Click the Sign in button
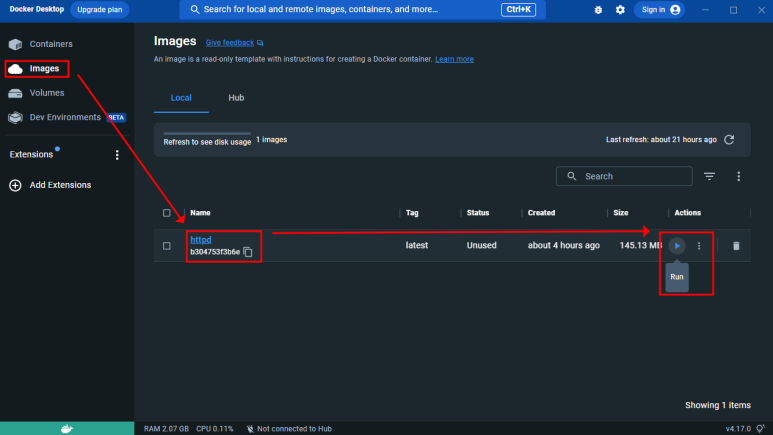 (660, 10)
